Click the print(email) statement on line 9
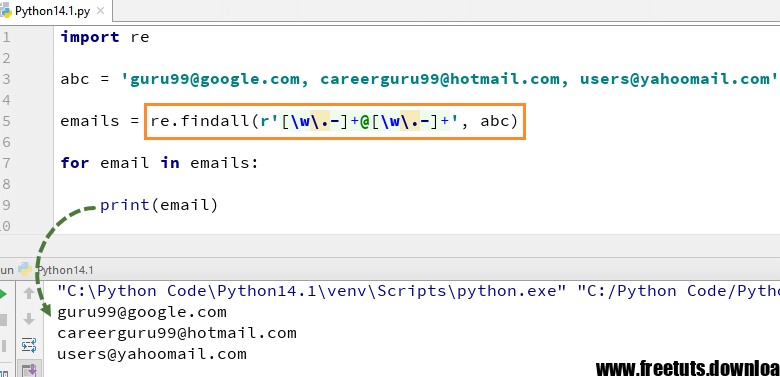This screenshot has height=377, width=780. (159, 204)
